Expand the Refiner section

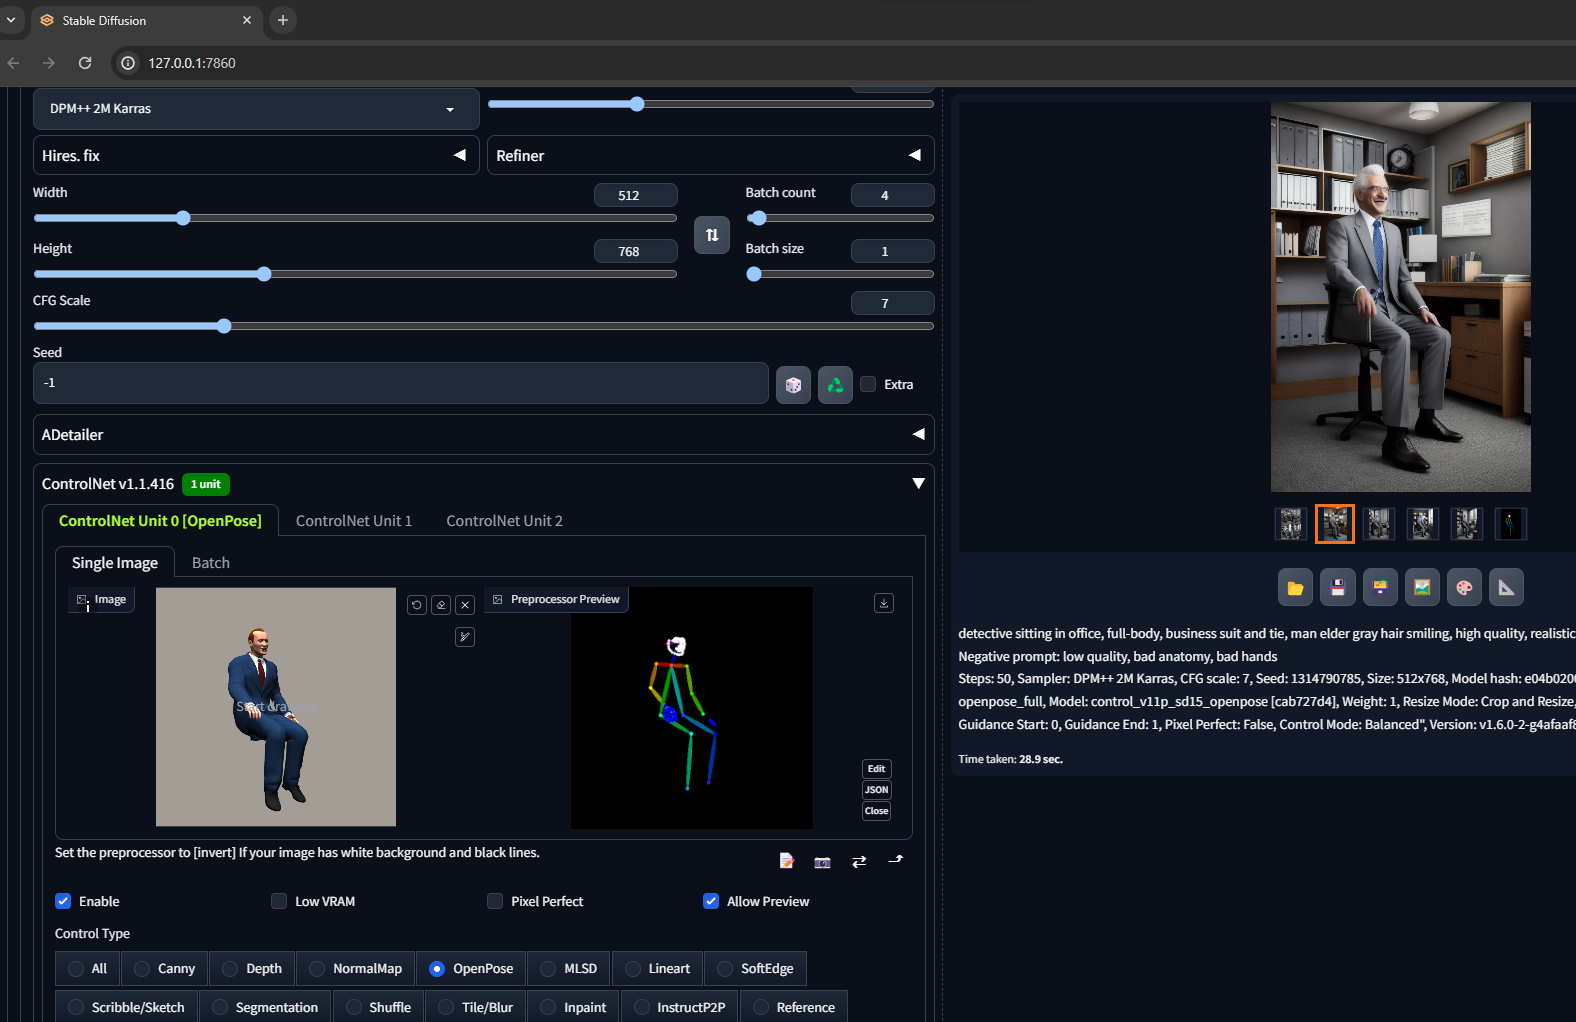point(710,155)
